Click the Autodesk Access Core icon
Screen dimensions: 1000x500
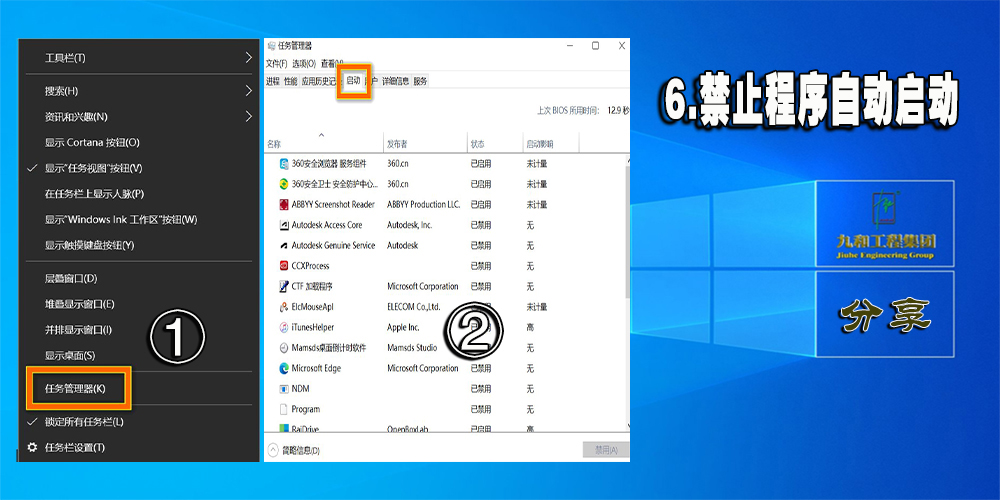point(284,225)
